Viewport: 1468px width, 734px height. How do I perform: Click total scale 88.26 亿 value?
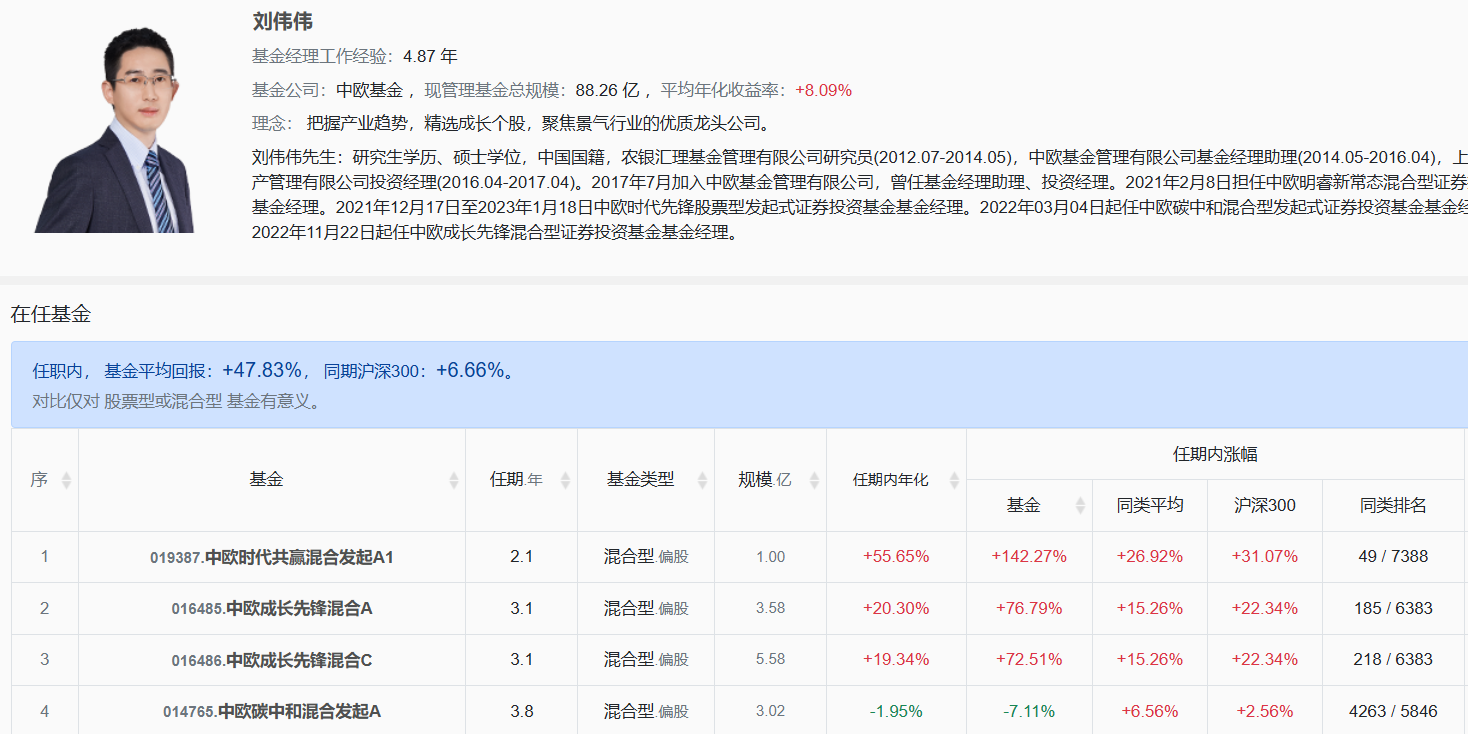tap(607, 90)
